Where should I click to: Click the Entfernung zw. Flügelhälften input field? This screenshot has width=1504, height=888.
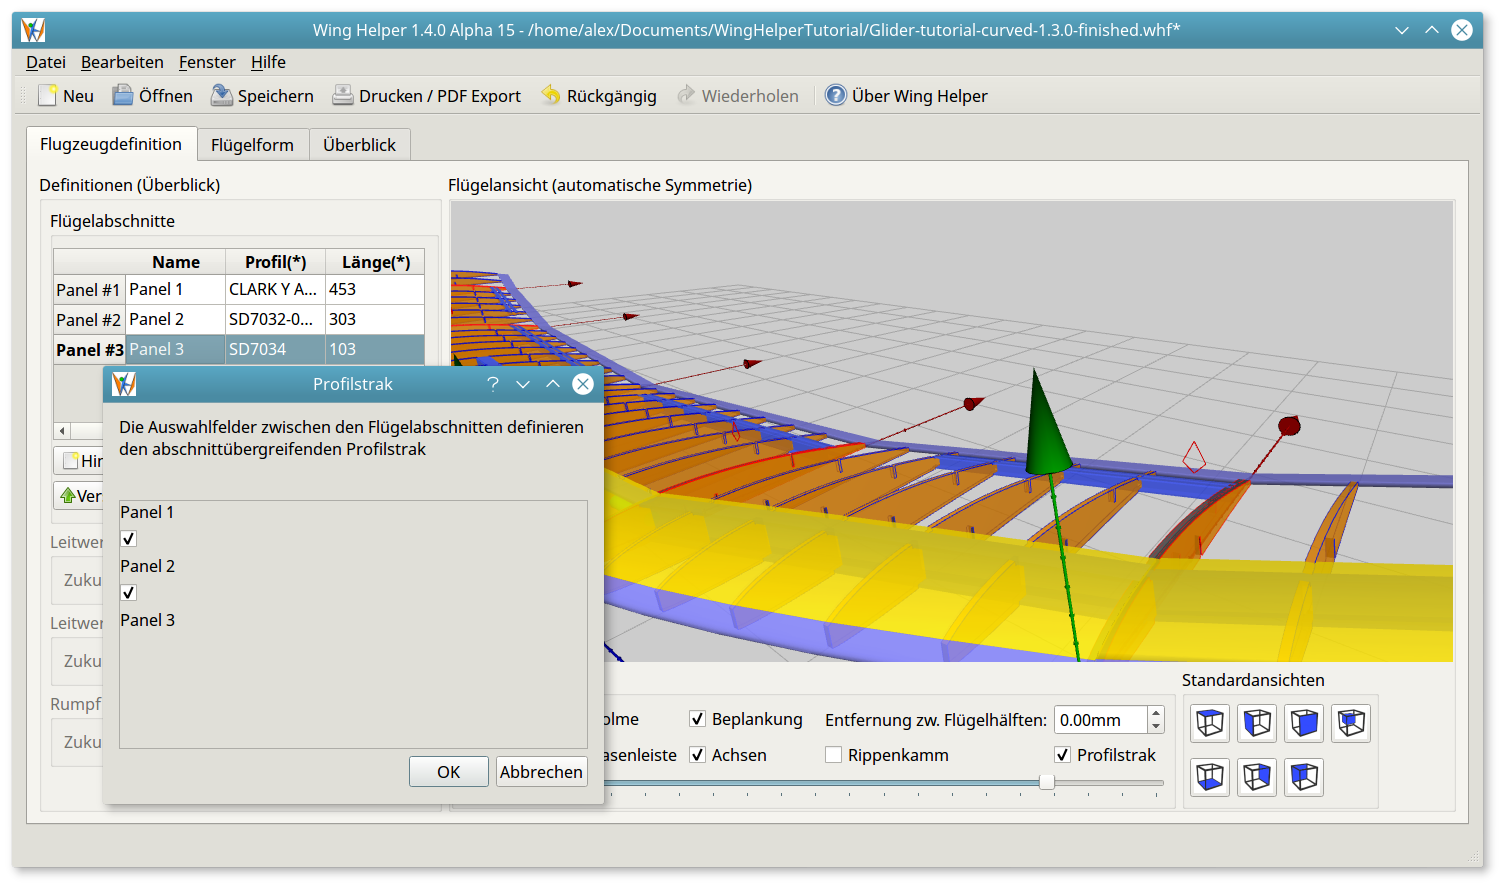1100,720
